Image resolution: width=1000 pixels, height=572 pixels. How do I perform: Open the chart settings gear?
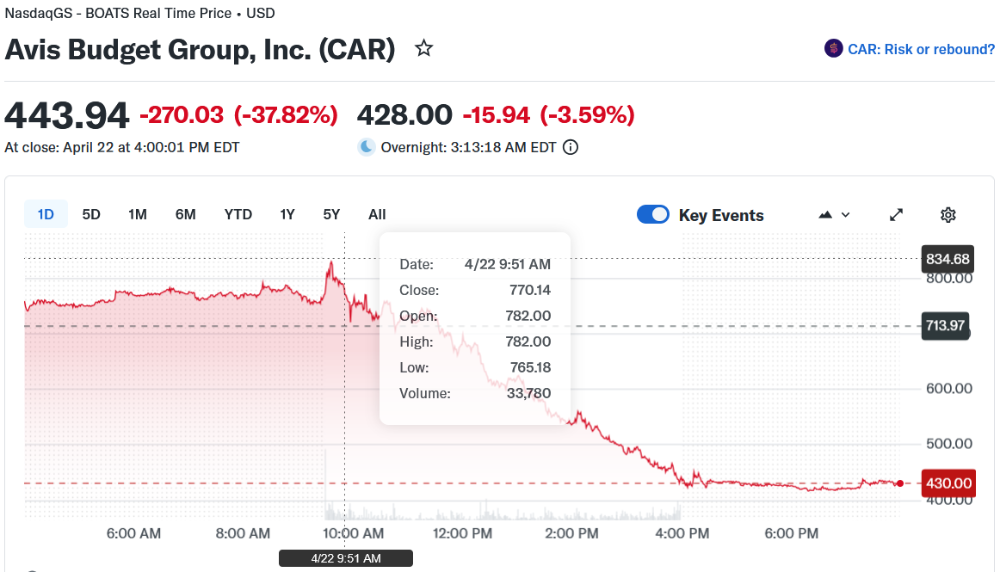pyautogui.click(x=948, y=215)
